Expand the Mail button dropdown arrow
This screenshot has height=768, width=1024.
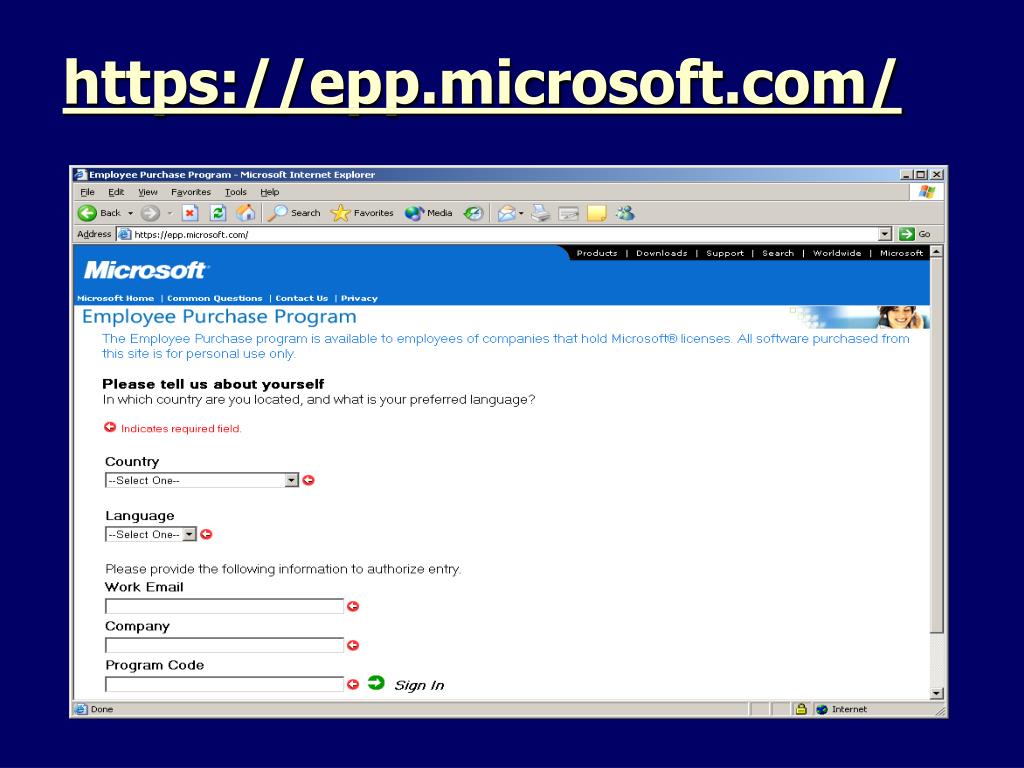pyautogui.click(x=521, y=214)
